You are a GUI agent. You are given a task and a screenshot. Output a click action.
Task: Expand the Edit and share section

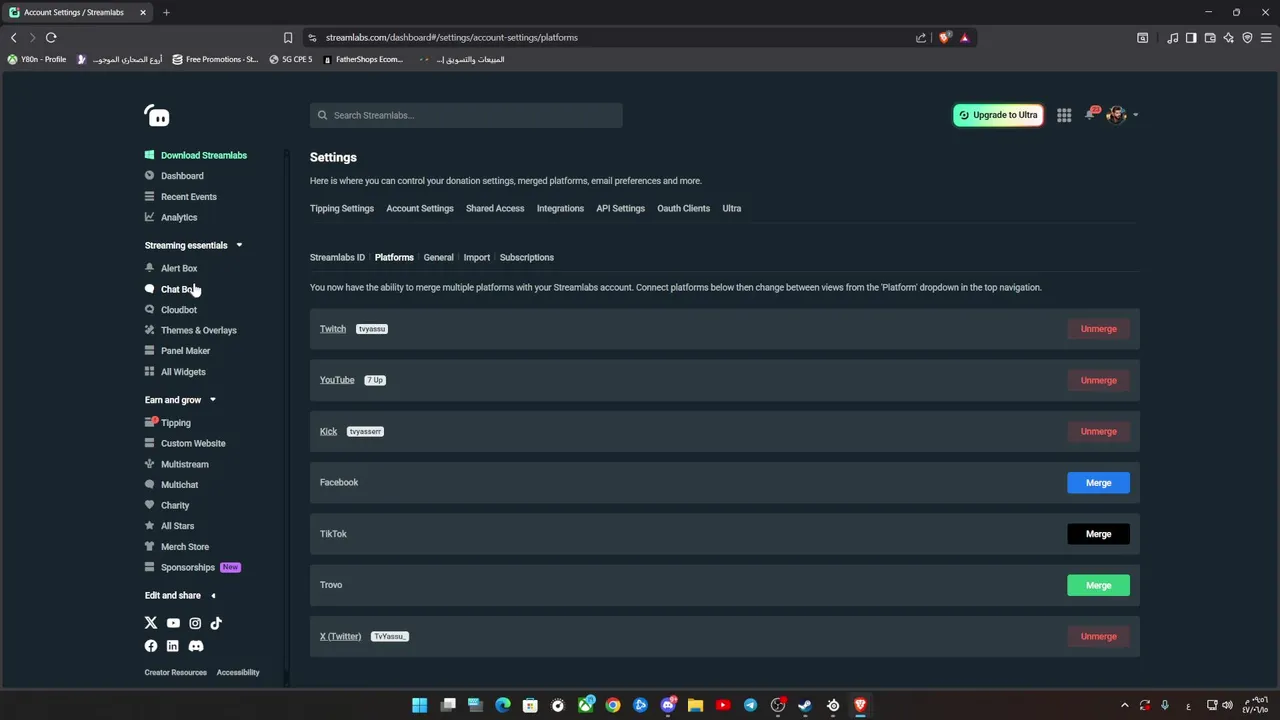[x=212, y=595]
